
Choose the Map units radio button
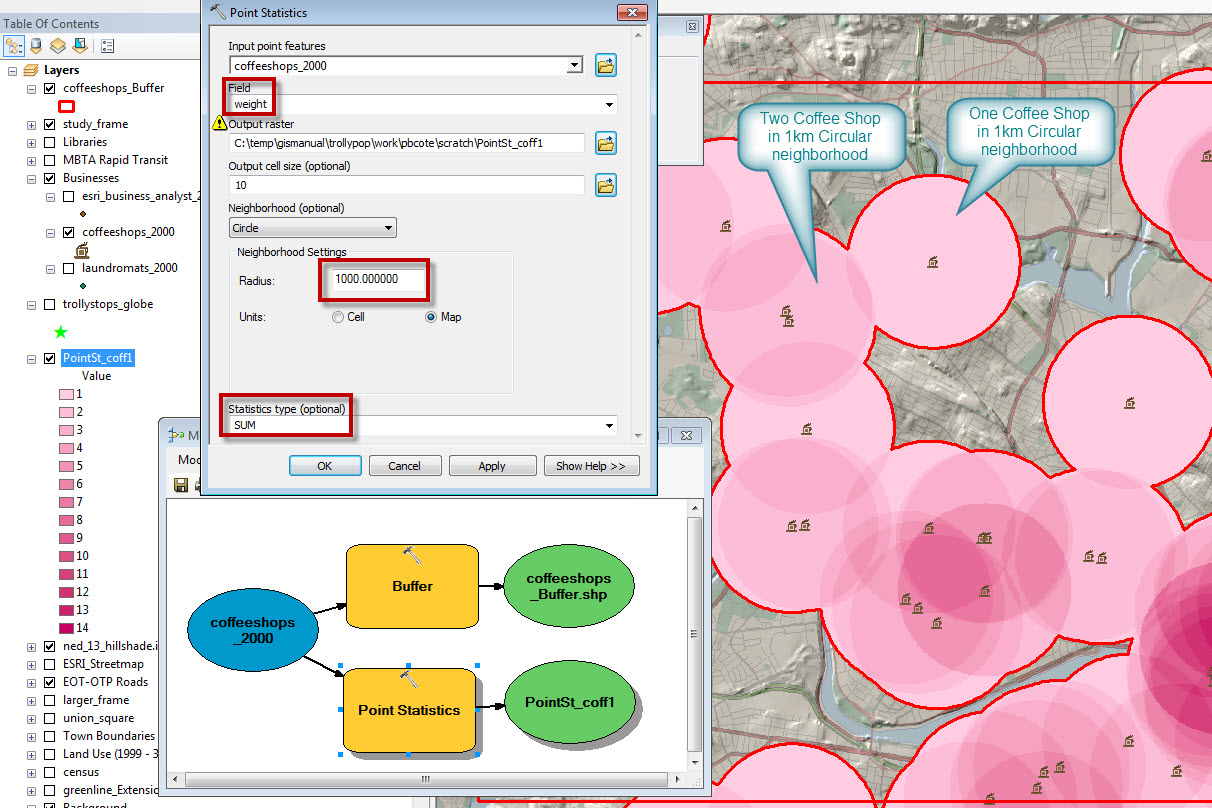(430, 316)
